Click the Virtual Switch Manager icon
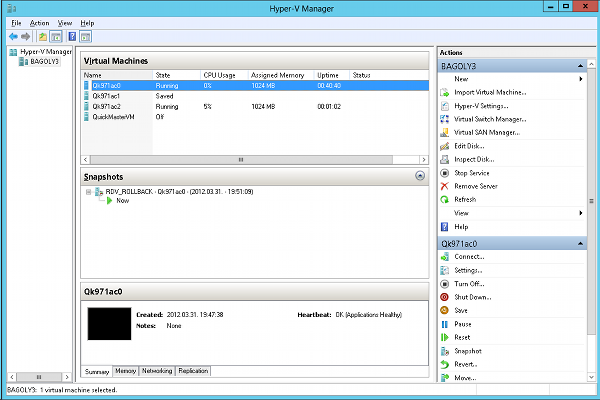600x400 pixels. point(445,119)
